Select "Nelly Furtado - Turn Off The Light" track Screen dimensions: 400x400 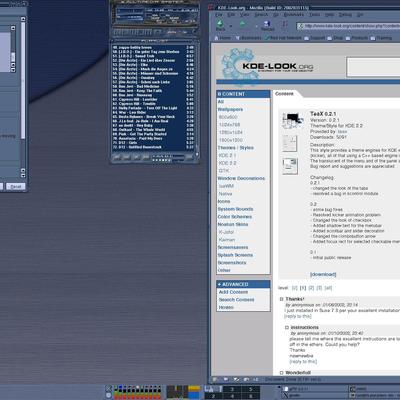point(154,108)
